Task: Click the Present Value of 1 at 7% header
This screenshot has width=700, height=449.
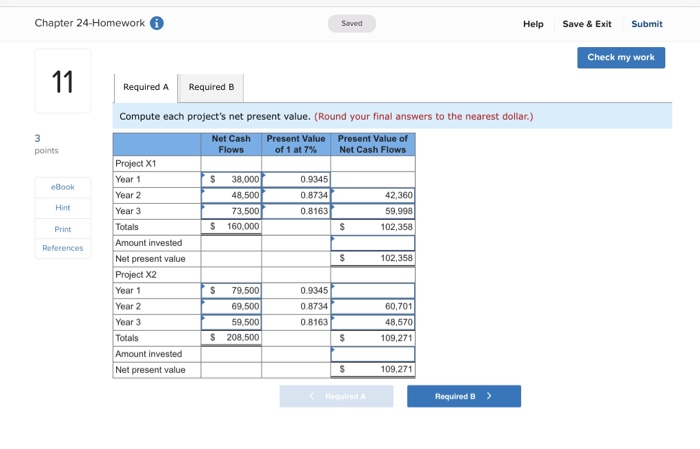Action: 296,144
